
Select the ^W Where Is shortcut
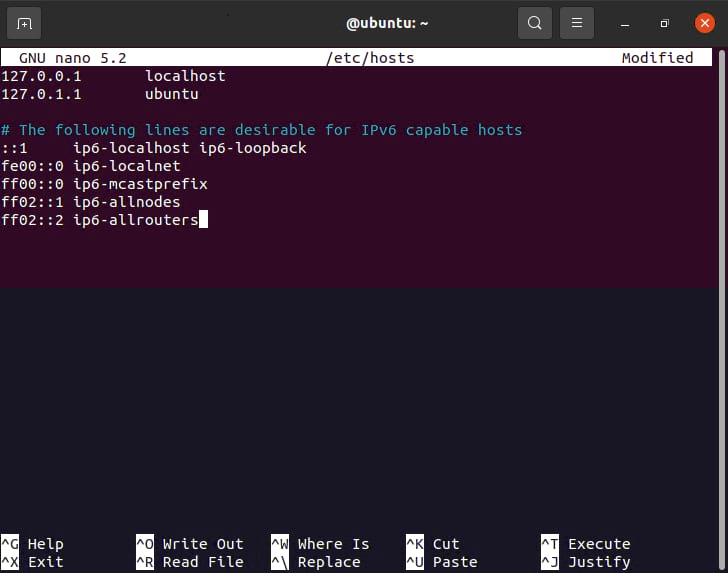coord(320,544)
